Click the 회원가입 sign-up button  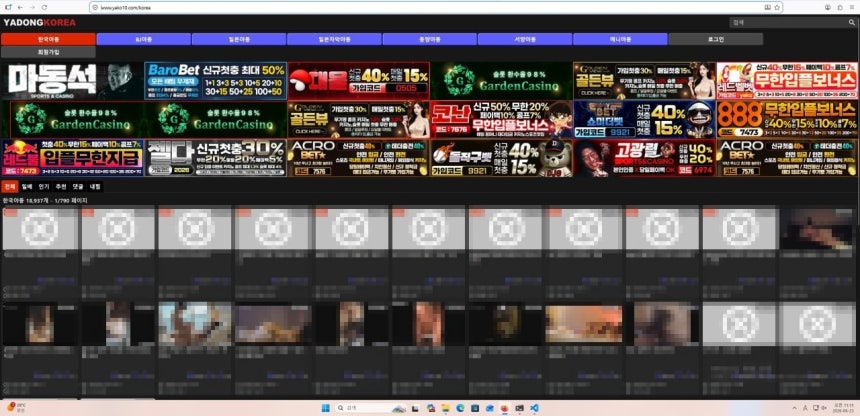tap(48, 52)
